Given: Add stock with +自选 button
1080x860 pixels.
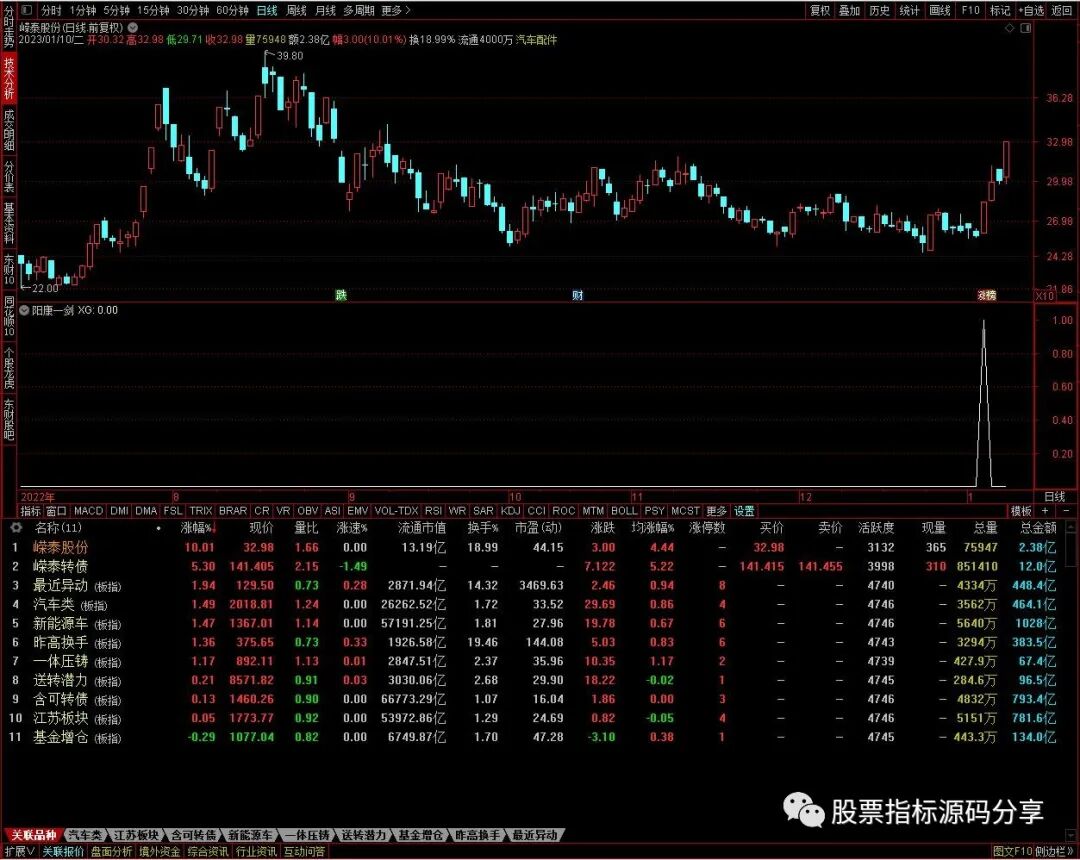Looking at the screenshot, I should [1031, 10].
